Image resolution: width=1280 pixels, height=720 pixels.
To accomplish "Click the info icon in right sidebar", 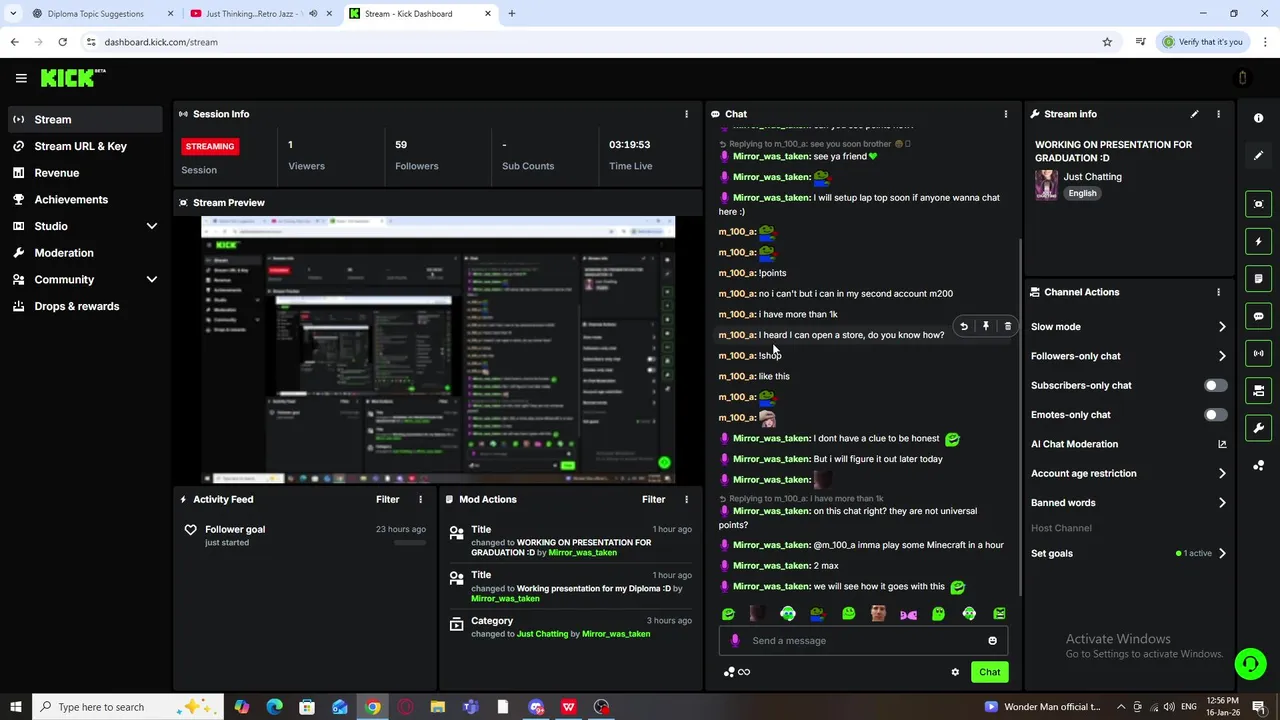I will tap(1258, 118).
